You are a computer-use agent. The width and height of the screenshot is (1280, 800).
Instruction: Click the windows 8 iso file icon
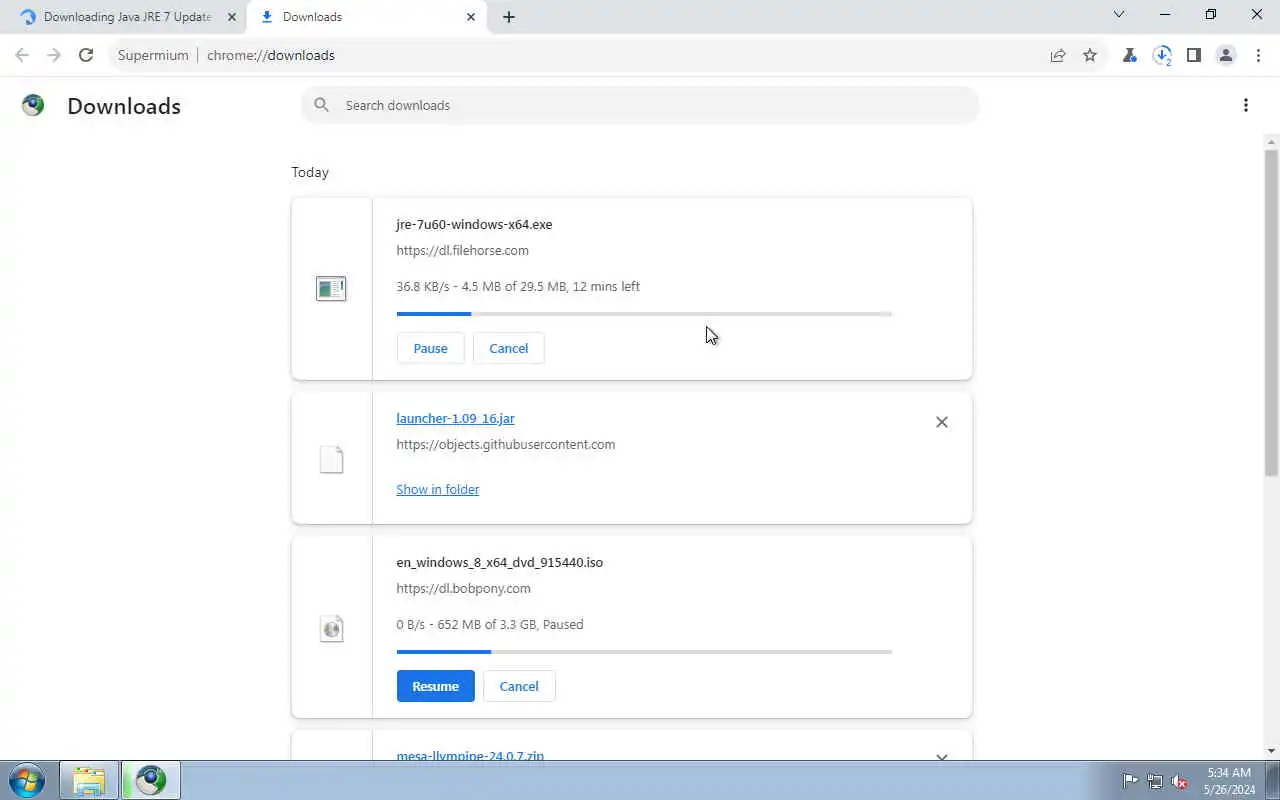(x=331, y=628)
